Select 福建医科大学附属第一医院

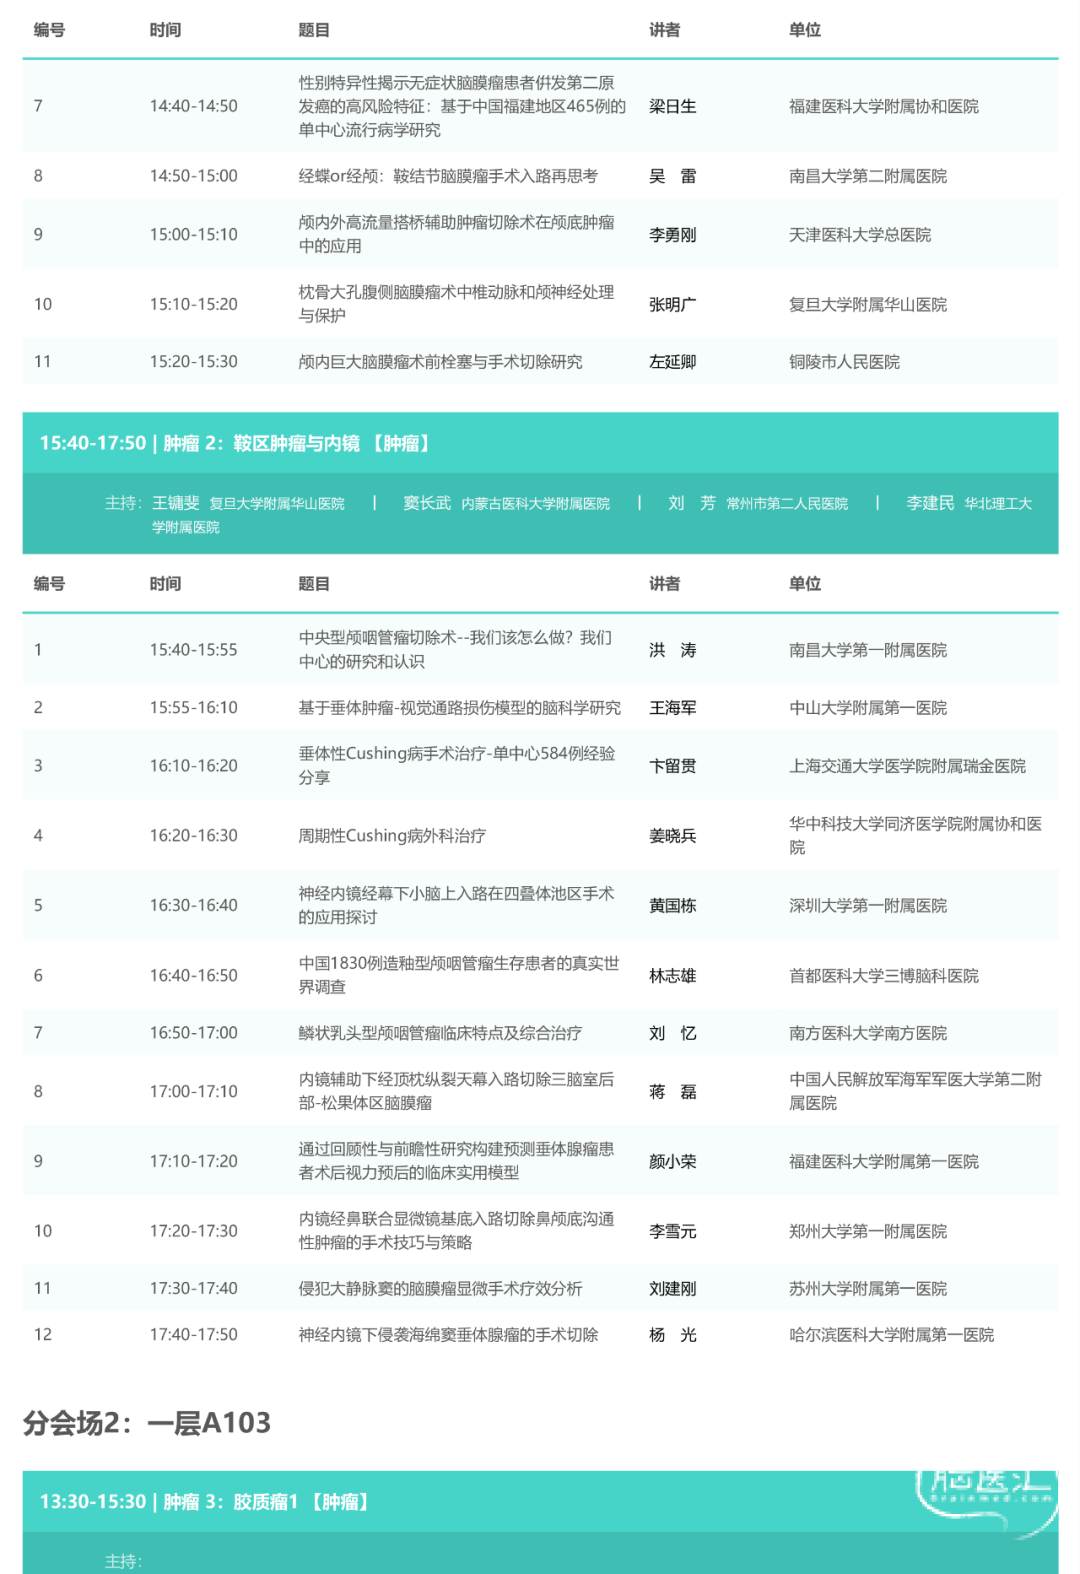point(883,1162)
